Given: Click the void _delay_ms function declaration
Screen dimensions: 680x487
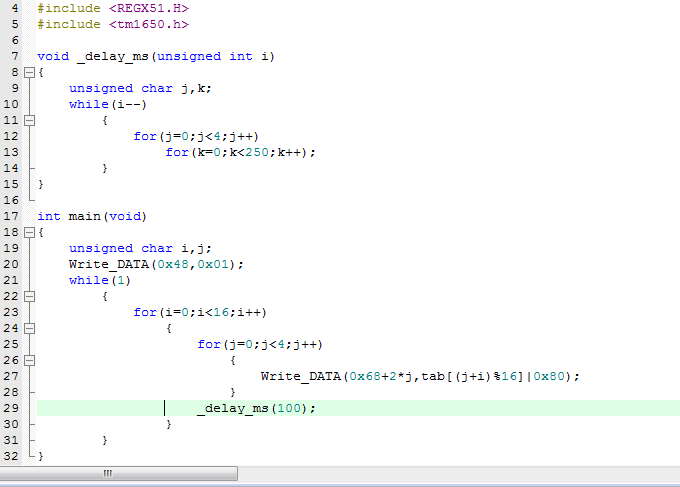Looking at the screenshot, I should [x=156, y=56].
